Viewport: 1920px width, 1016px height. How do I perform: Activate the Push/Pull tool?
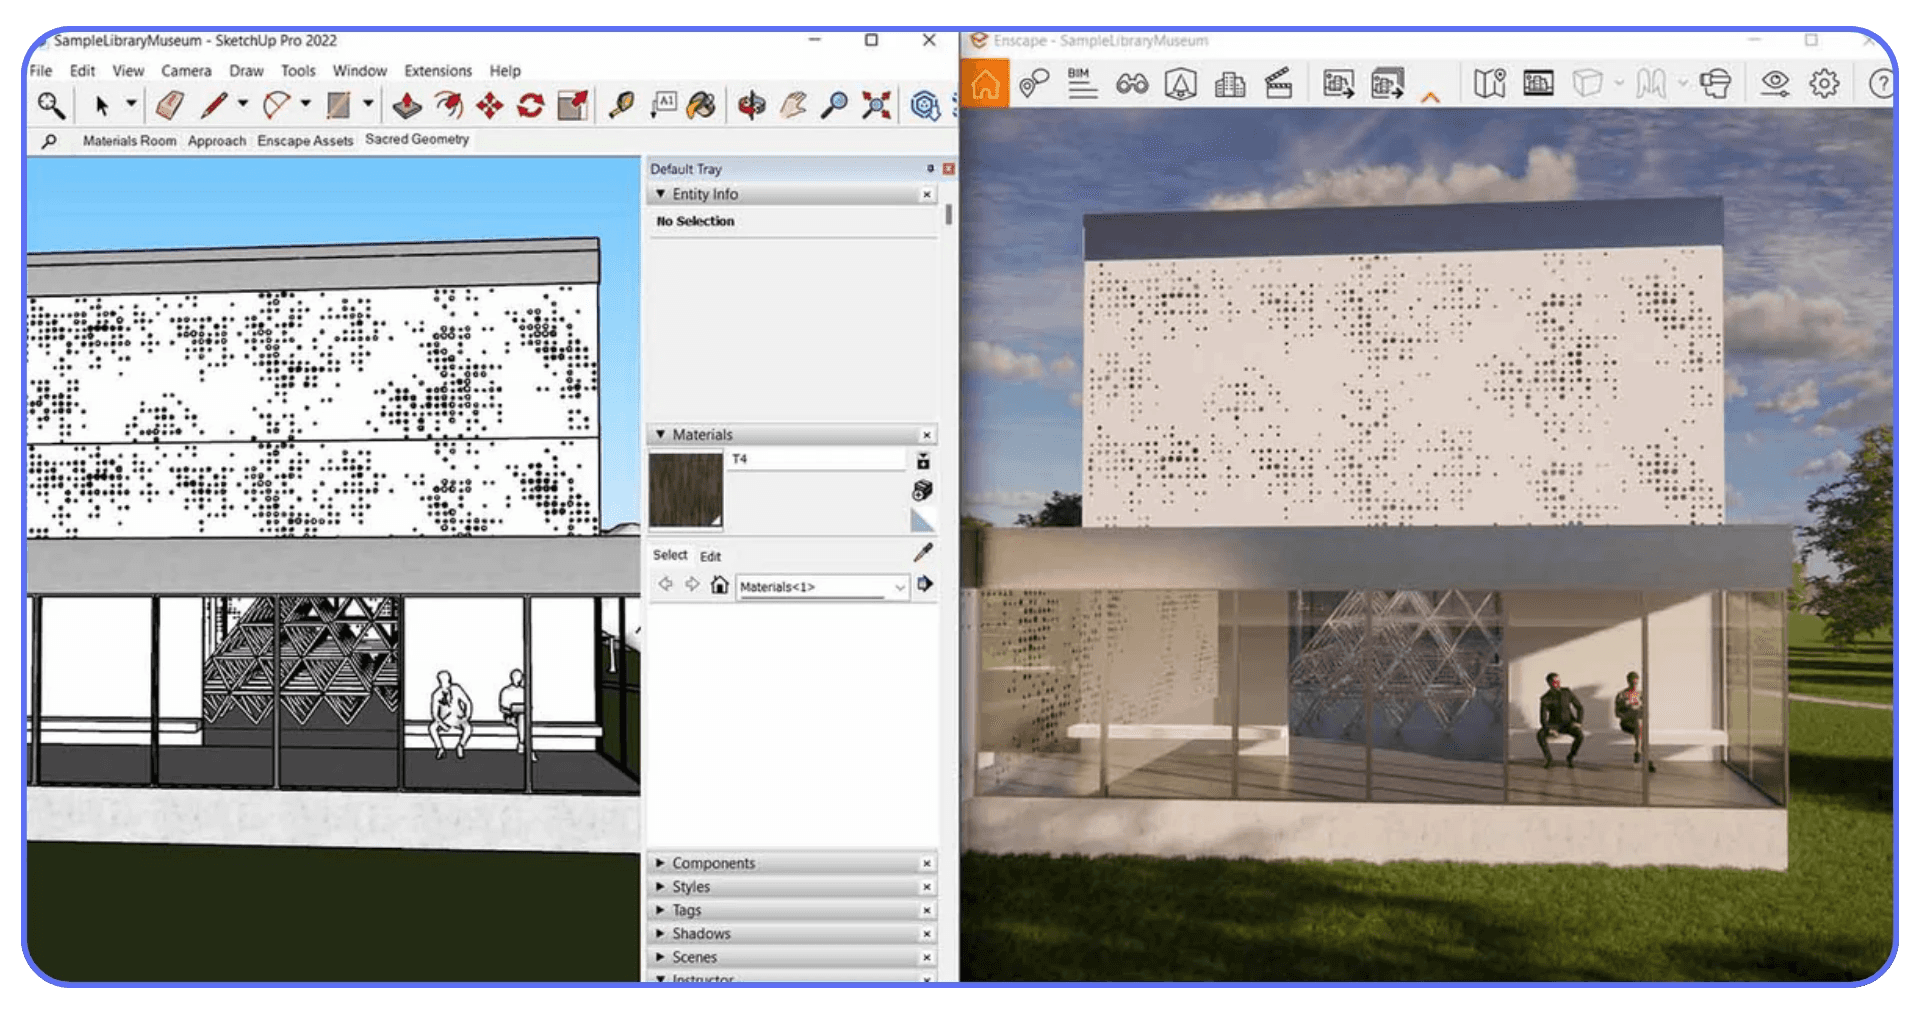pos(406,105)
